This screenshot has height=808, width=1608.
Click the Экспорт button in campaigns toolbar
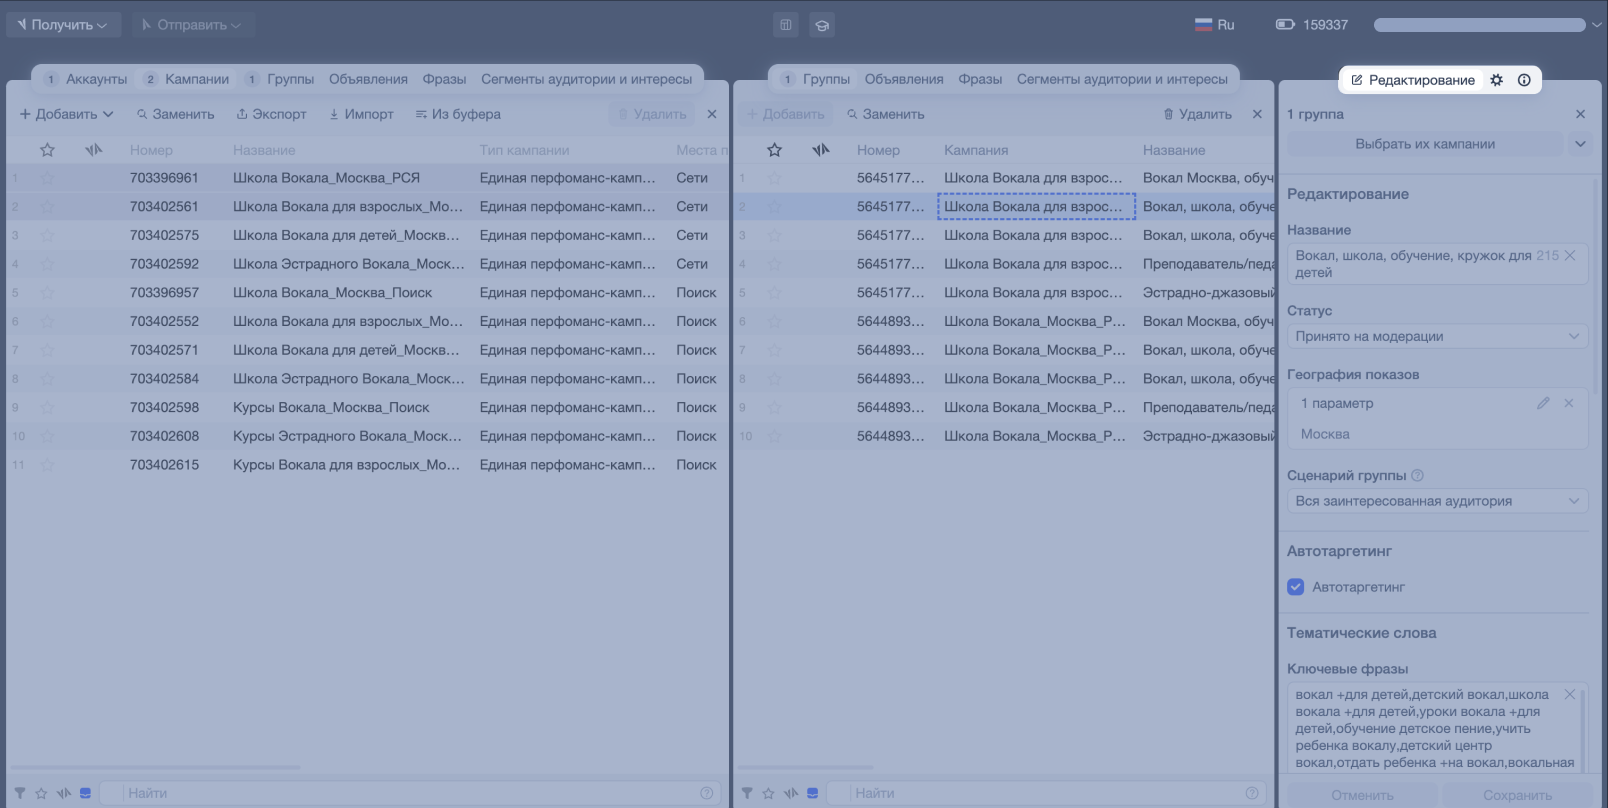pos(271,114)
